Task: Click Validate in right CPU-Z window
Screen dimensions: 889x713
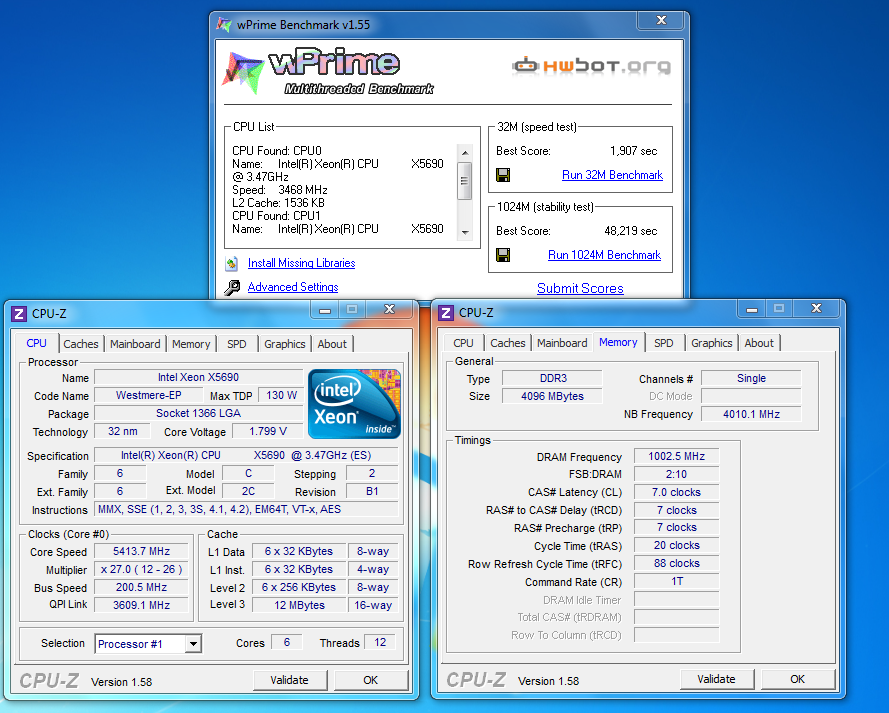Action: [x=717, y=679]
